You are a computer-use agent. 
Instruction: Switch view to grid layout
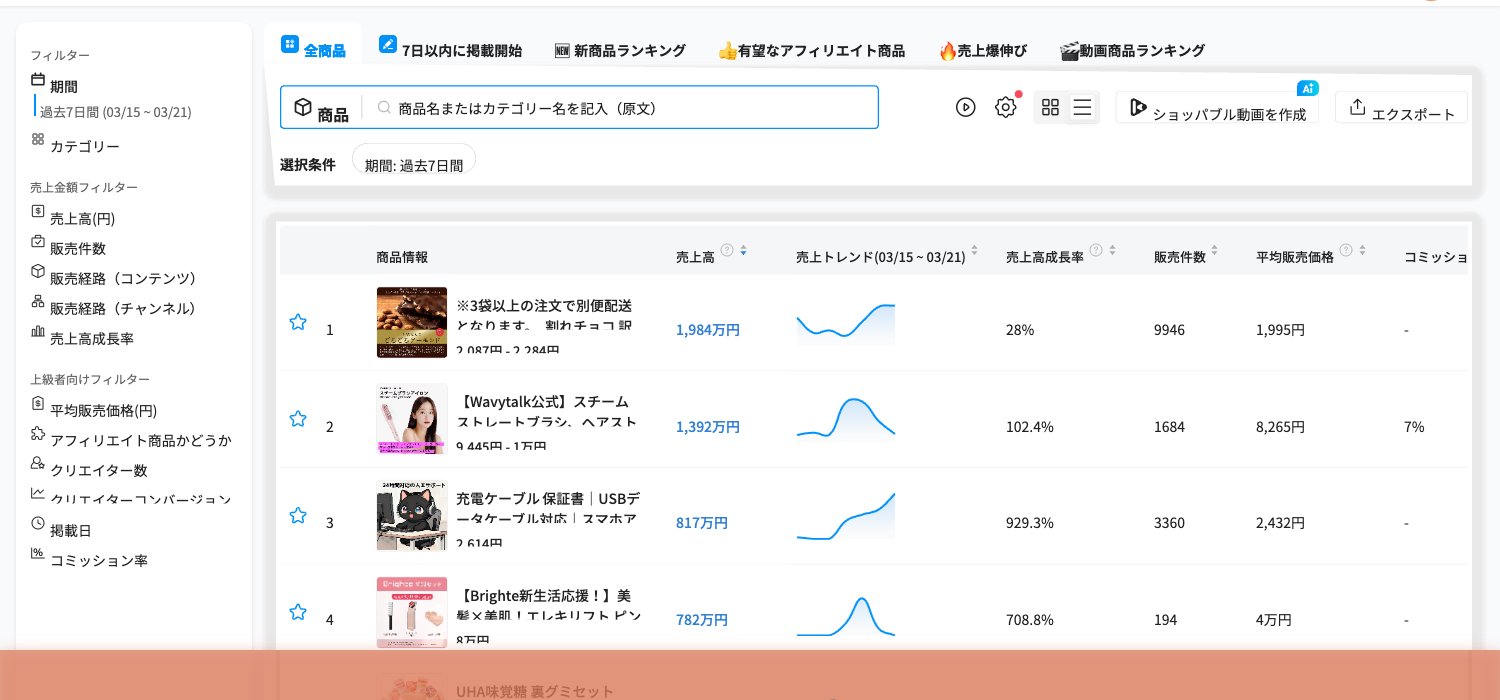(1050, 107)
